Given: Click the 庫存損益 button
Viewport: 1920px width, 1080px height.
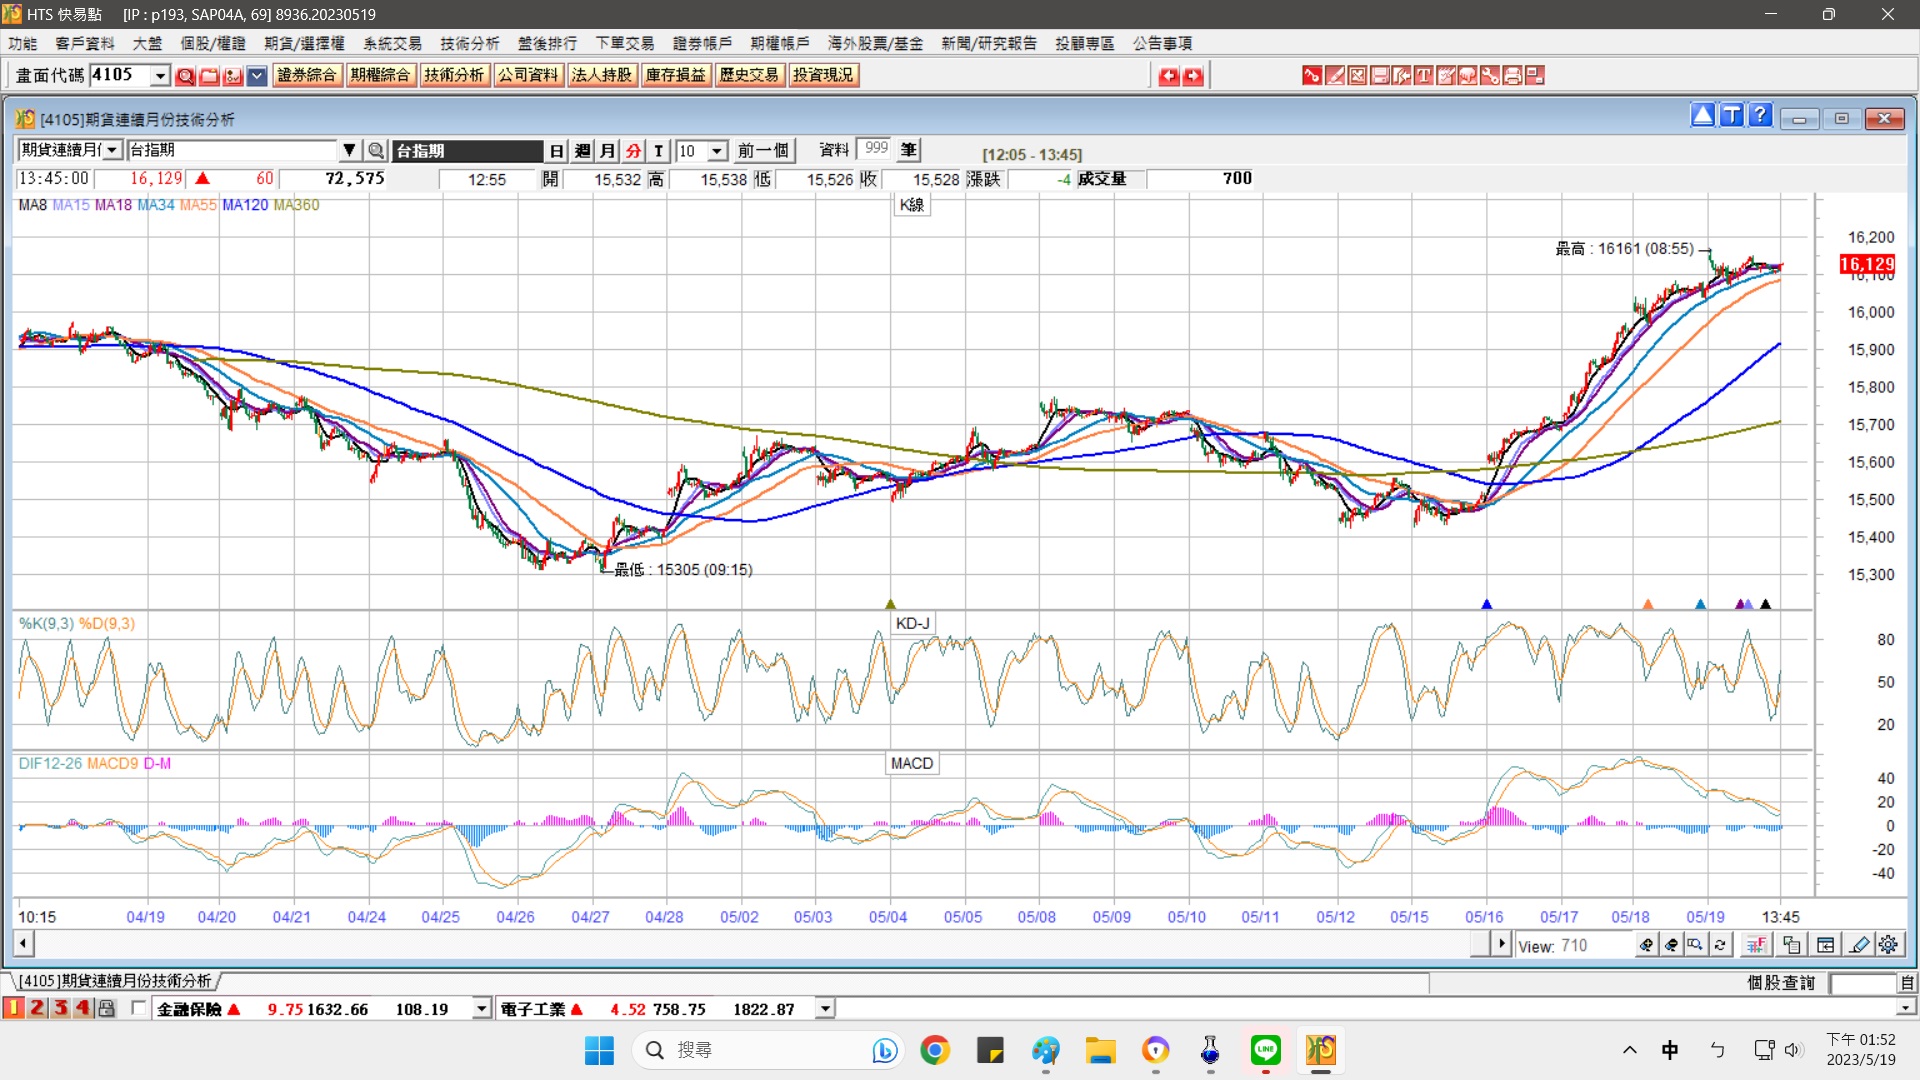Looking at the screenshot, I should (675, 75).
